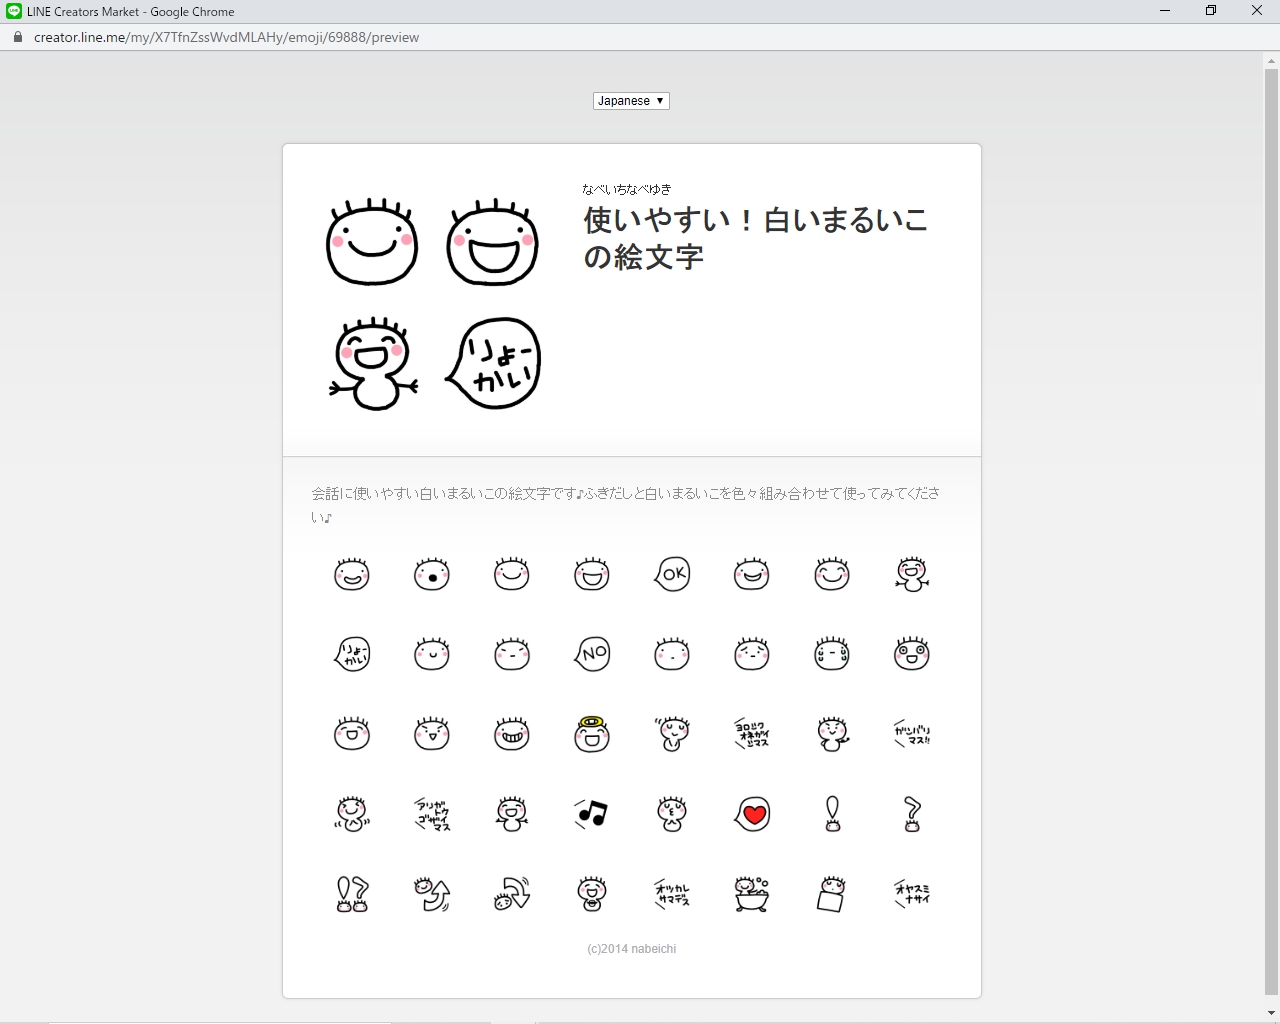The width and height of the screenshot is (1280, 1024).
Task: Click the emoji description paragraph text
Action: (x=626, y=505)
